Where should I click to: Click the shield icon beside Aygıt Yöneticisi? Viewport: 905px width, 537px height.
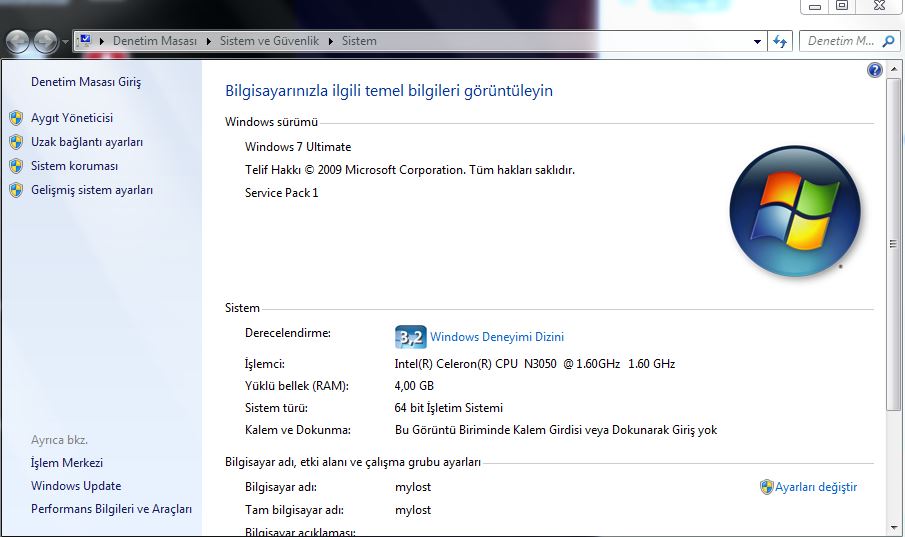pyautogui.click(x=16, y=118)
